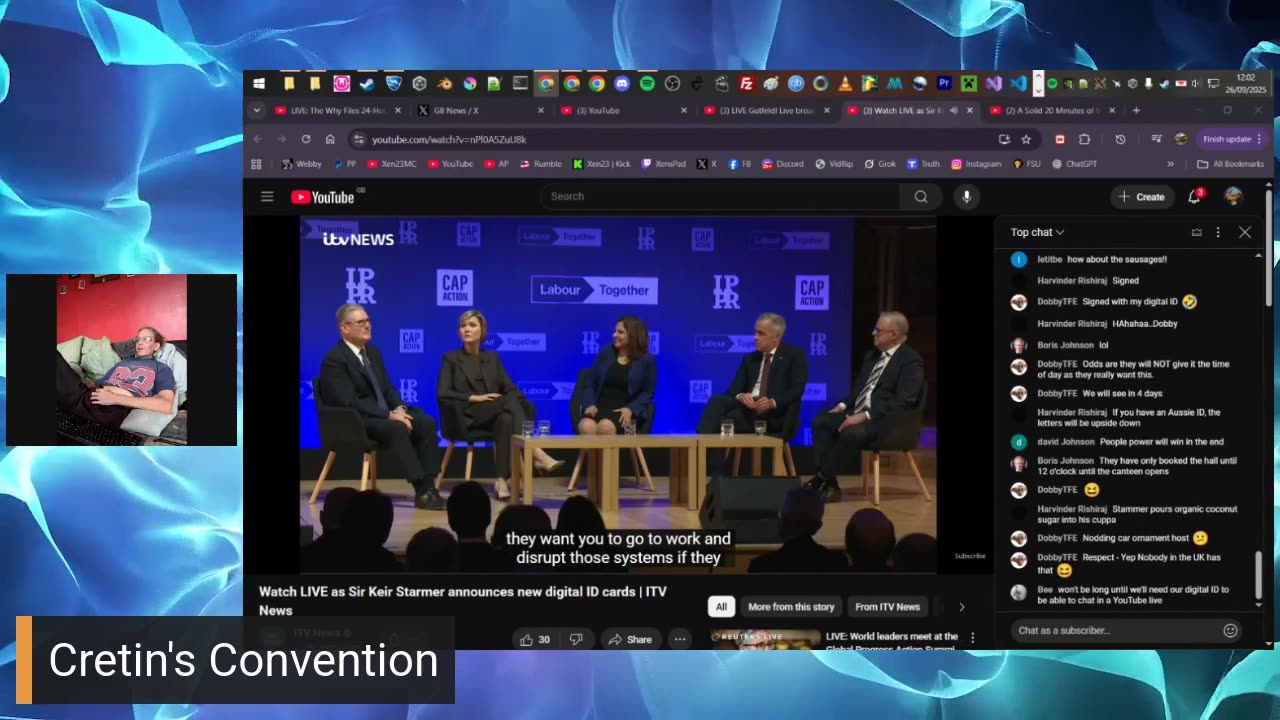Click the YouTube search field
The height and width of the screenshot is (720, 1280).
720,196
